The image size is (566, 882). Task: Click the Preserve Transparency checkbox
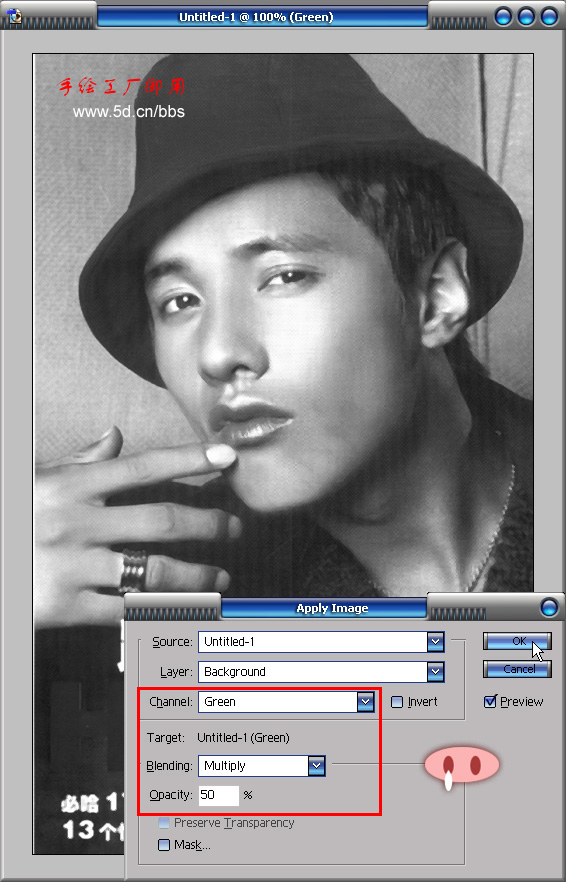(x=164, y=823)
